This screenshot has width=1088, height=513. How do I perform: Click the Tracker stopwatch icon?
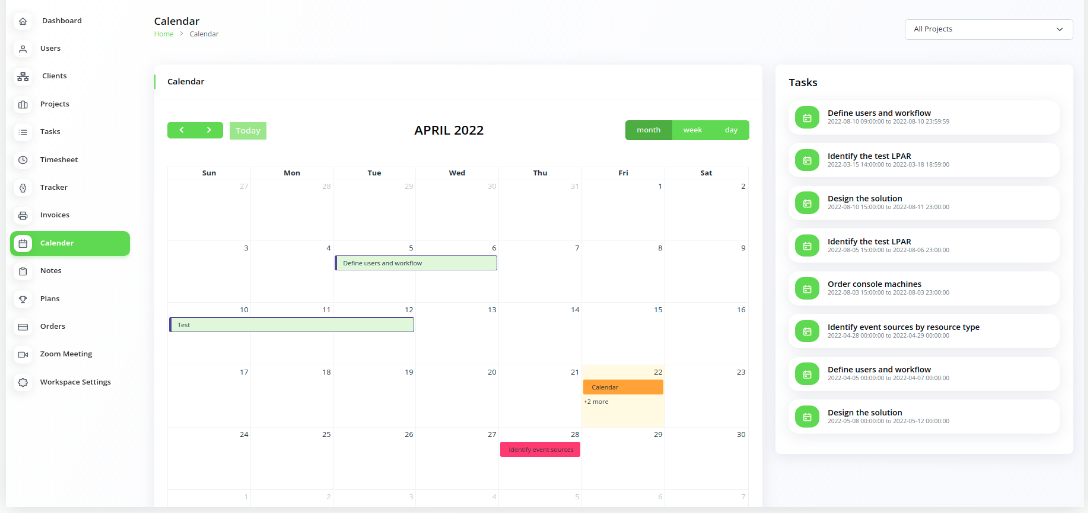tap(23, 188)
